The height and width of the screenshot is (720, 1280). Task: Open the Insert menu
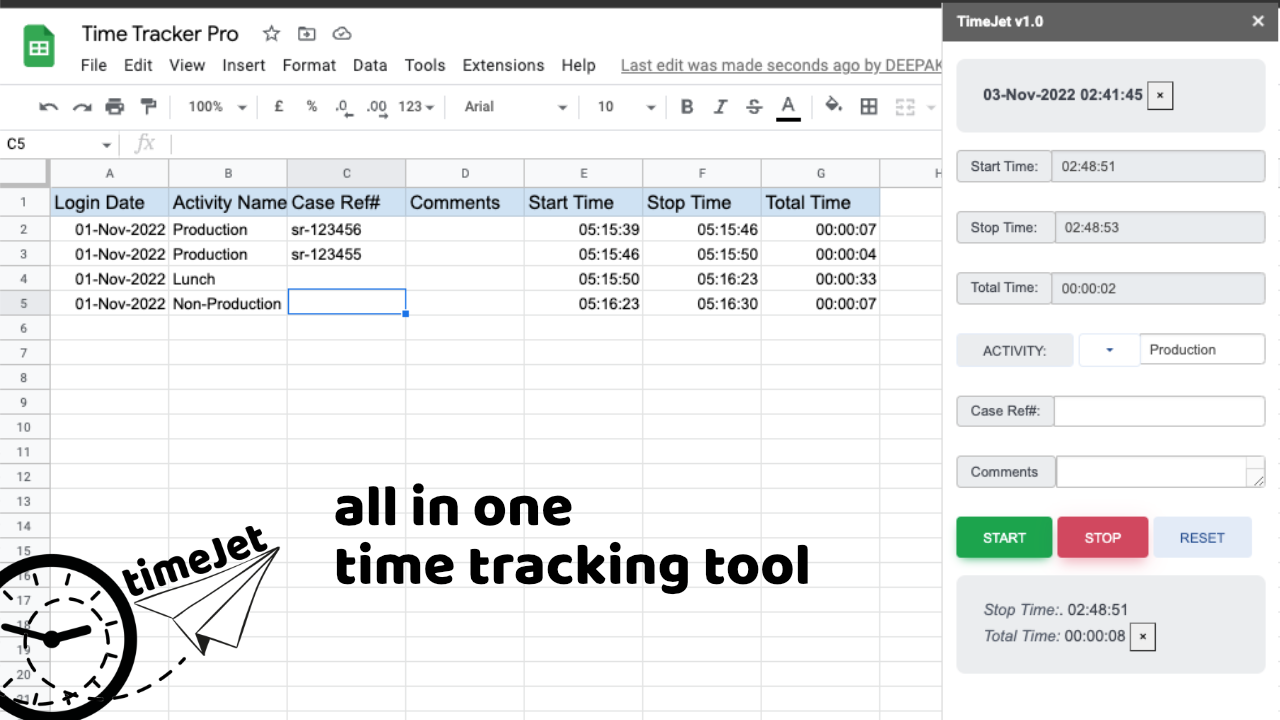coord(244,65)
